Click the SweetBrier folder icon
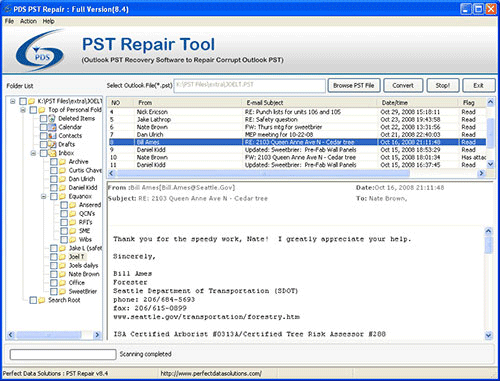This screenshot has width=500, height=381. click(62, 292)
